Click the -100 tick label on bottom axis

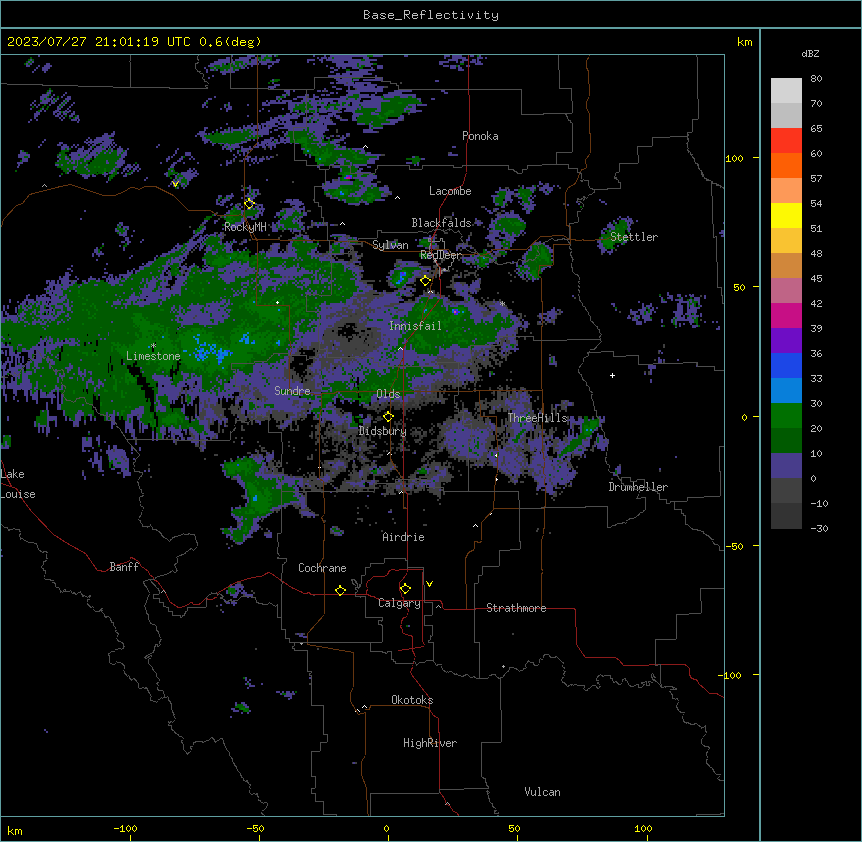(126, 829)
